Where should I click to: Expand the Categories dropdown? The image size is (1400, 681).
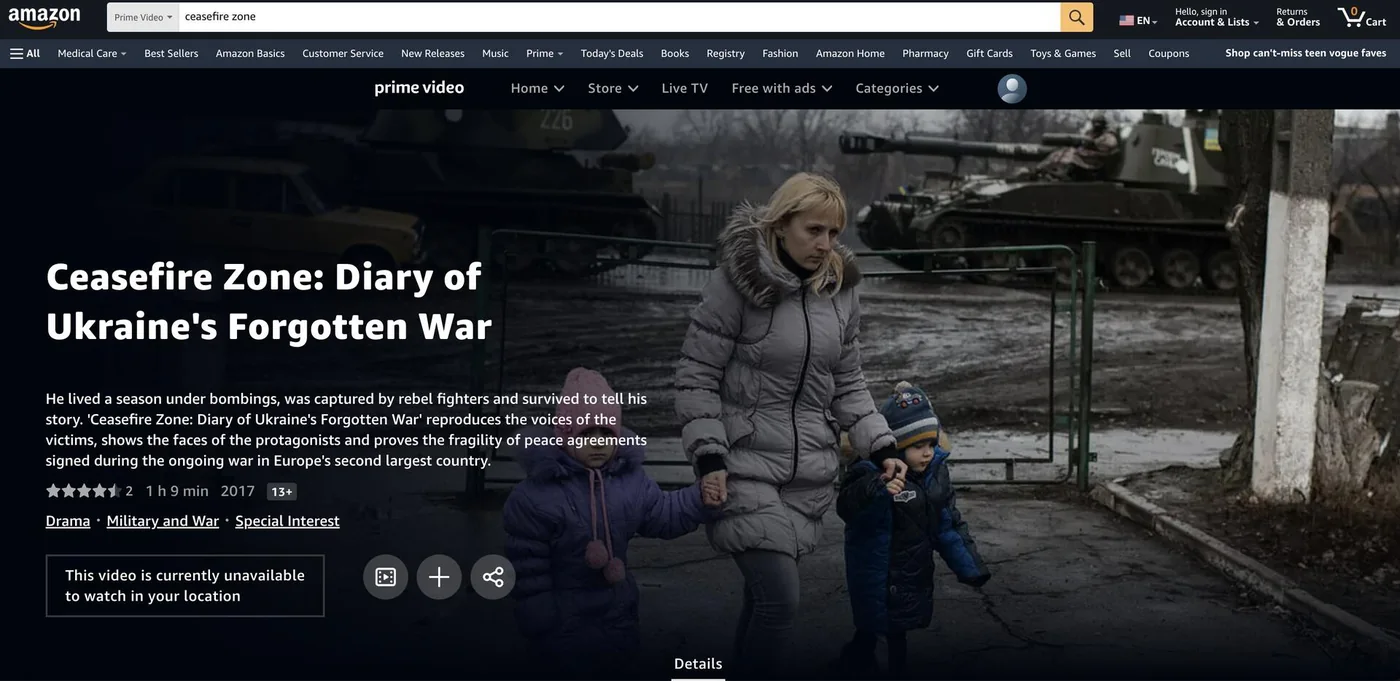tap(897, 88)
